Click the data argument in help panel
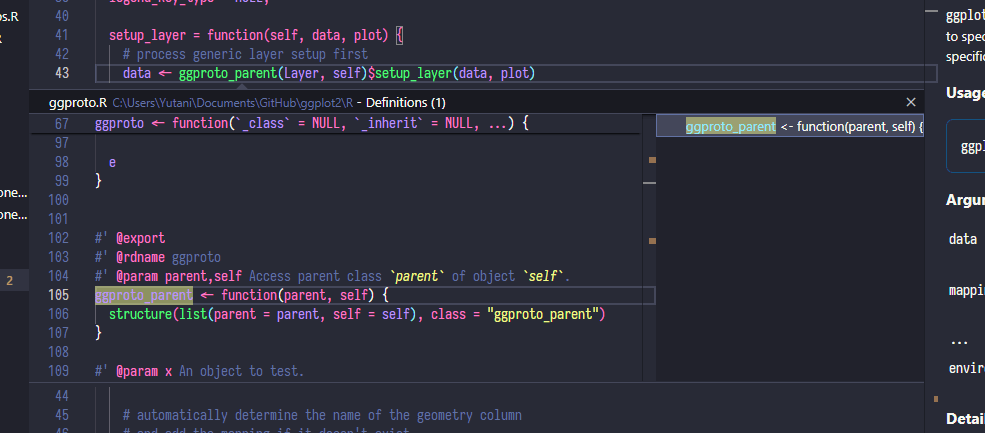The image size is (985, 433). coord(963,240)
